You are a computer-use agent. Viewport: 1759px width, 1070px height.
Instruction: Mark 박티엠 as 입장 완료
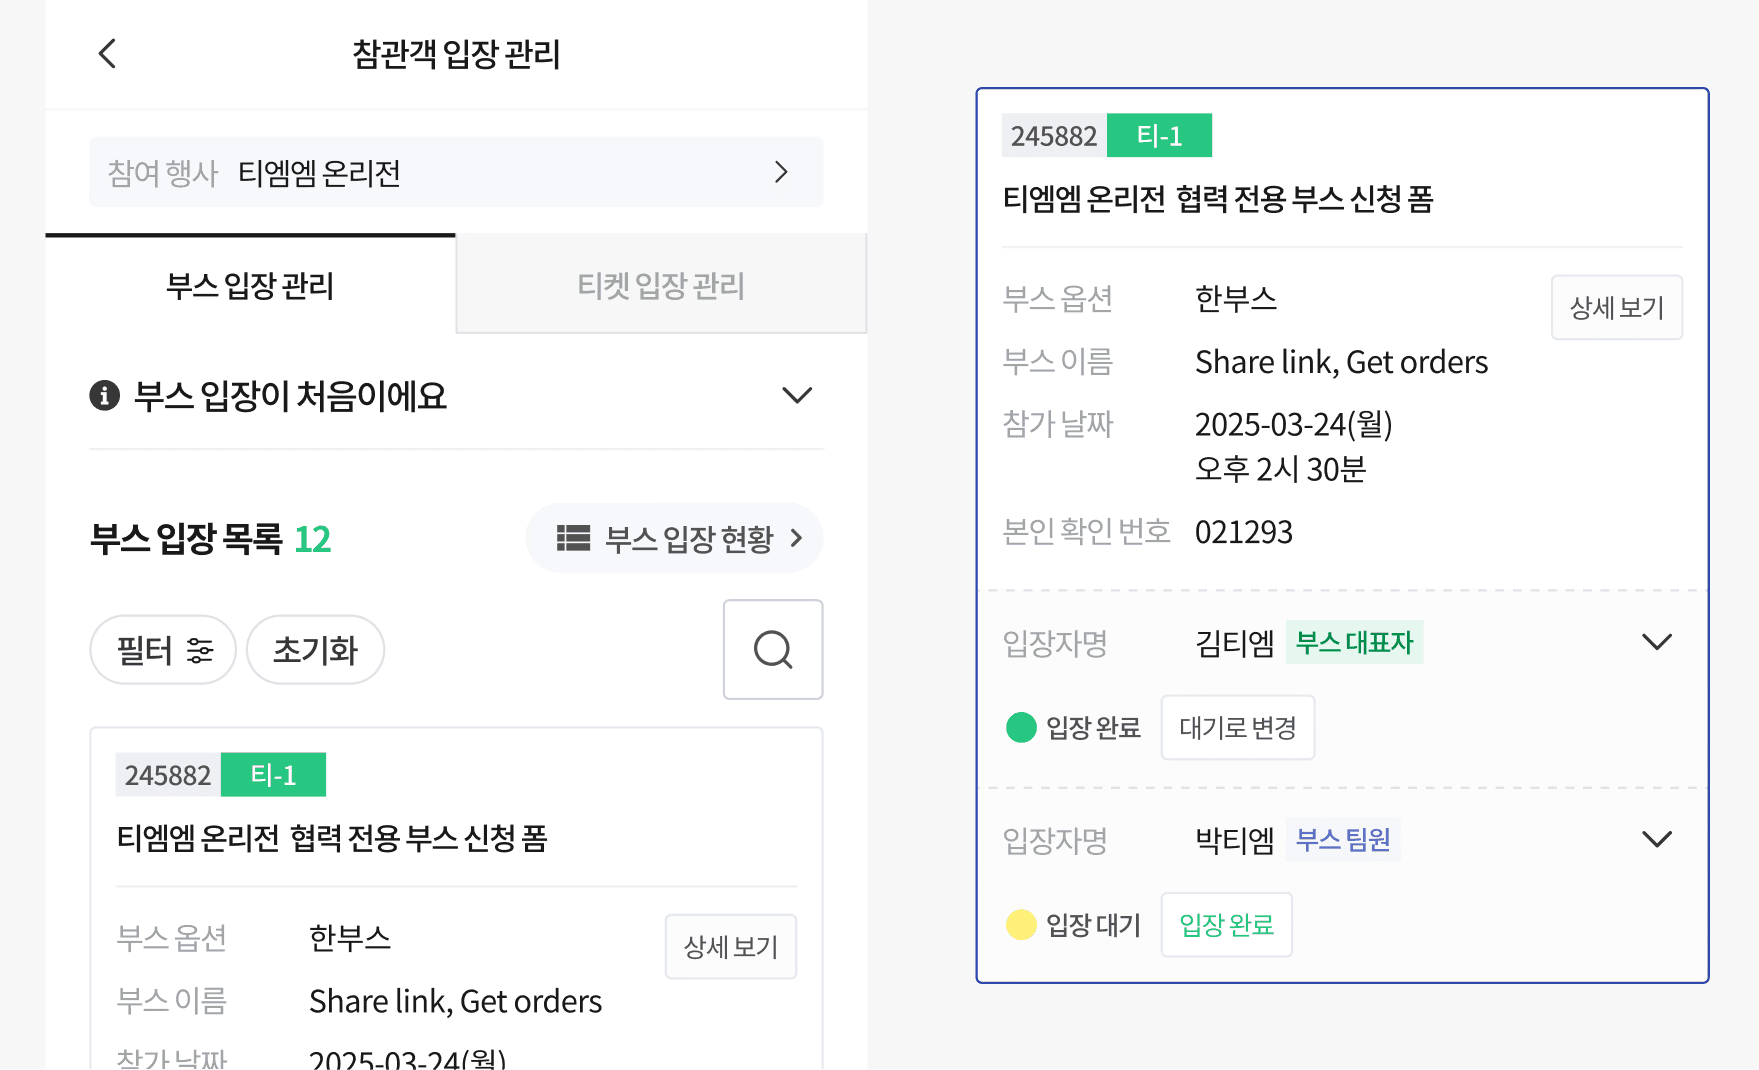click(x=1227, y=924)
